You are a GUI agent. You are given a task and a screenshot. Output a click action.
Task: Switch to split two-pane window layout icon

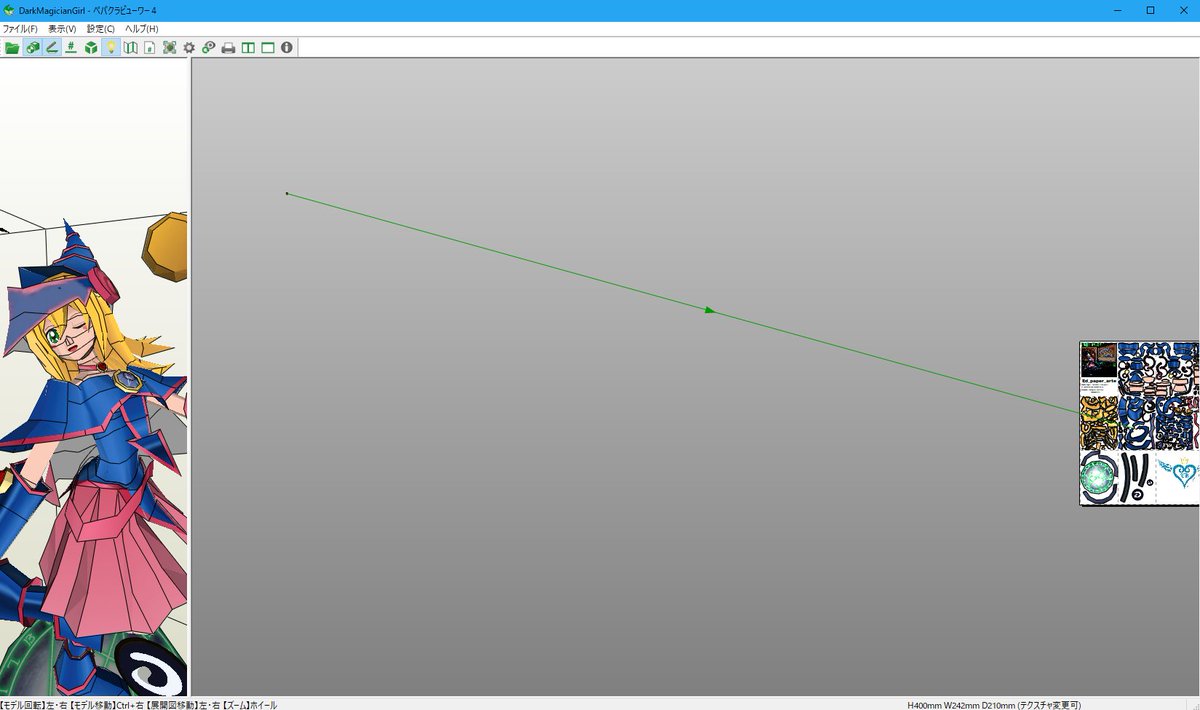point(248,47)
